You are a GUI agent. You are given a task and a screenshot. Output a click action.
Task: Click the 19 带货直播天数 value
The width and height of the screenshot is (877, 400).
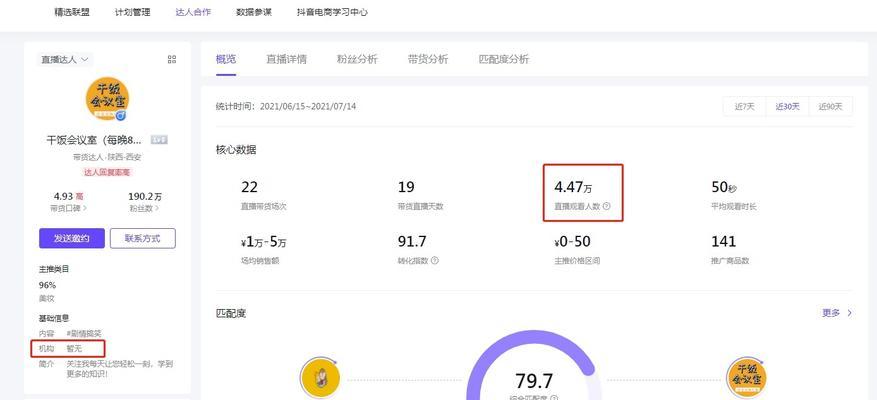point(406,187)
